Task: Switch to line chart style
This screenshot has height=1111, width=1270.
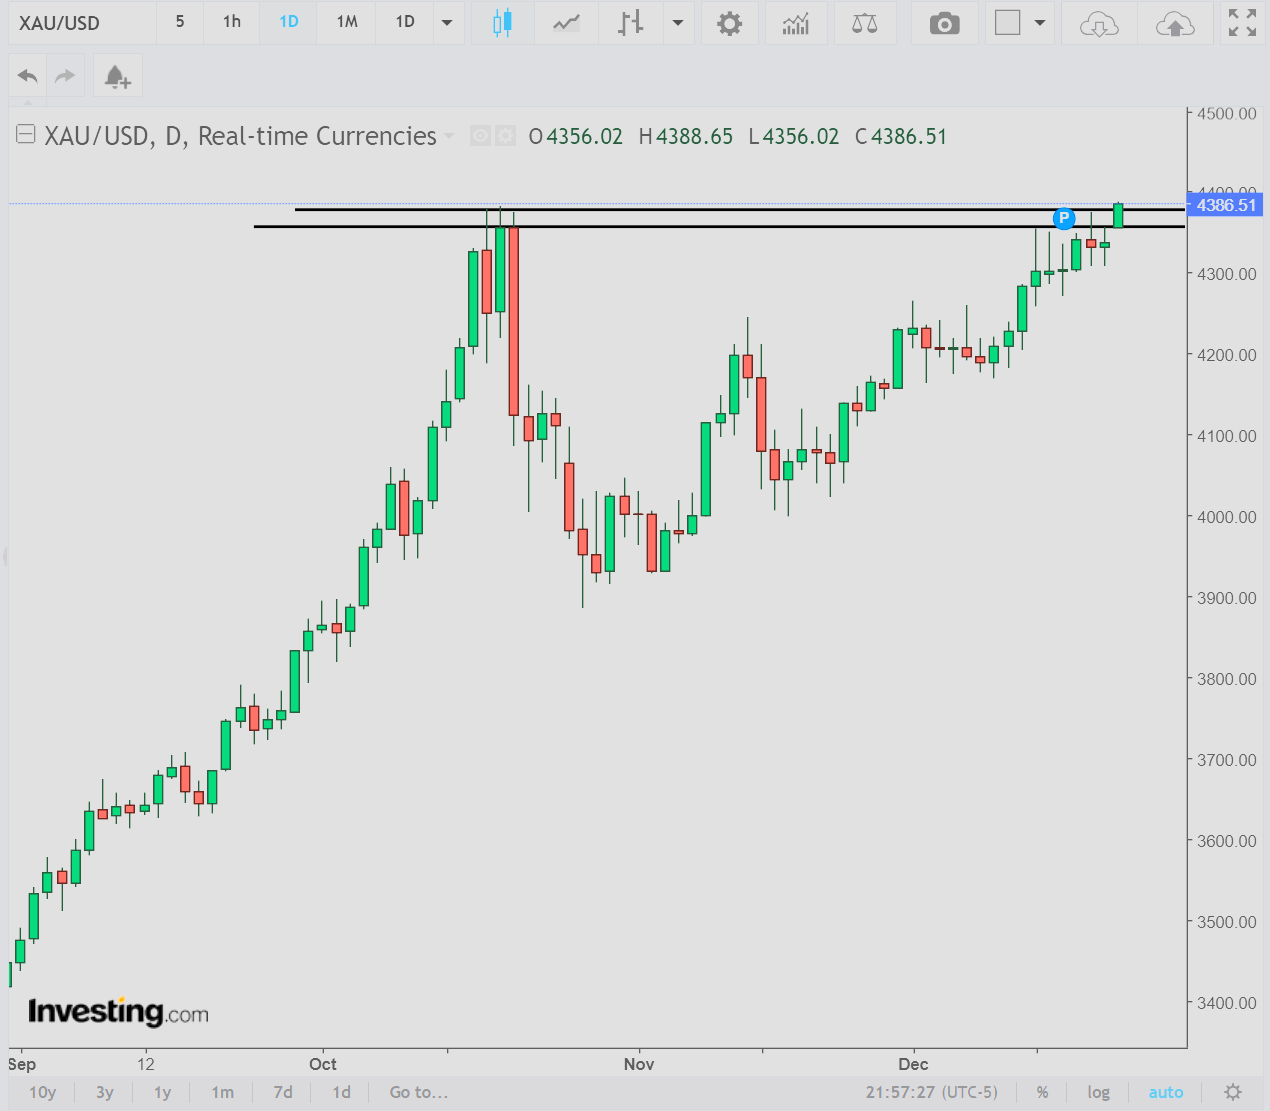Action: coord(566,23)
